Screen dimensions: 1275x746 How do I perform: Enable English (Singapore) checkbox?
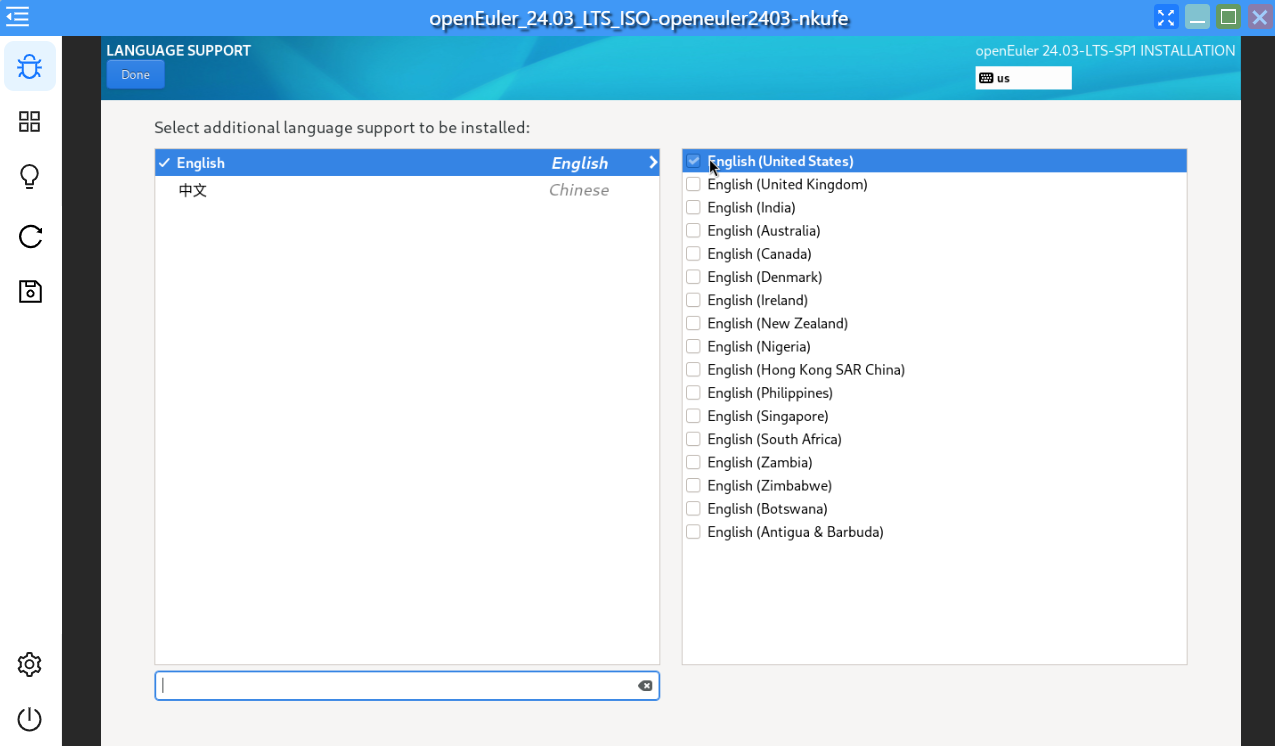coord(693,416)
